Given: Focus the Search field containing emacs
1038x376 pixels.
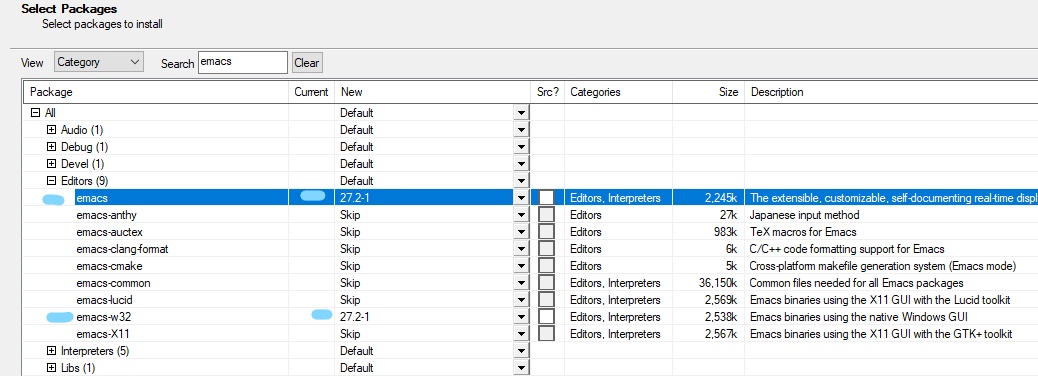Looking at the screenshot, I should click(x=242, y=62).
